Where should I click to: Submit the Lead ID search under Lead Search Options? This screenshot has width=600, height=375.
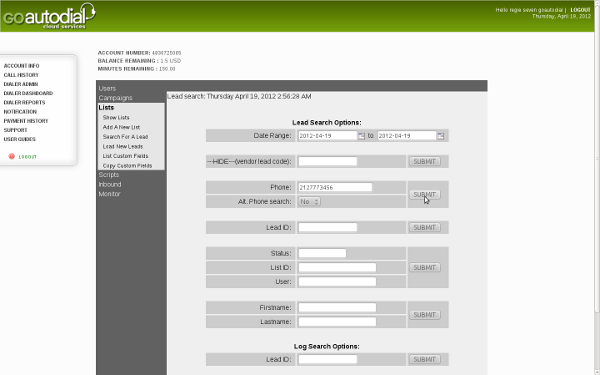point(424,227)
